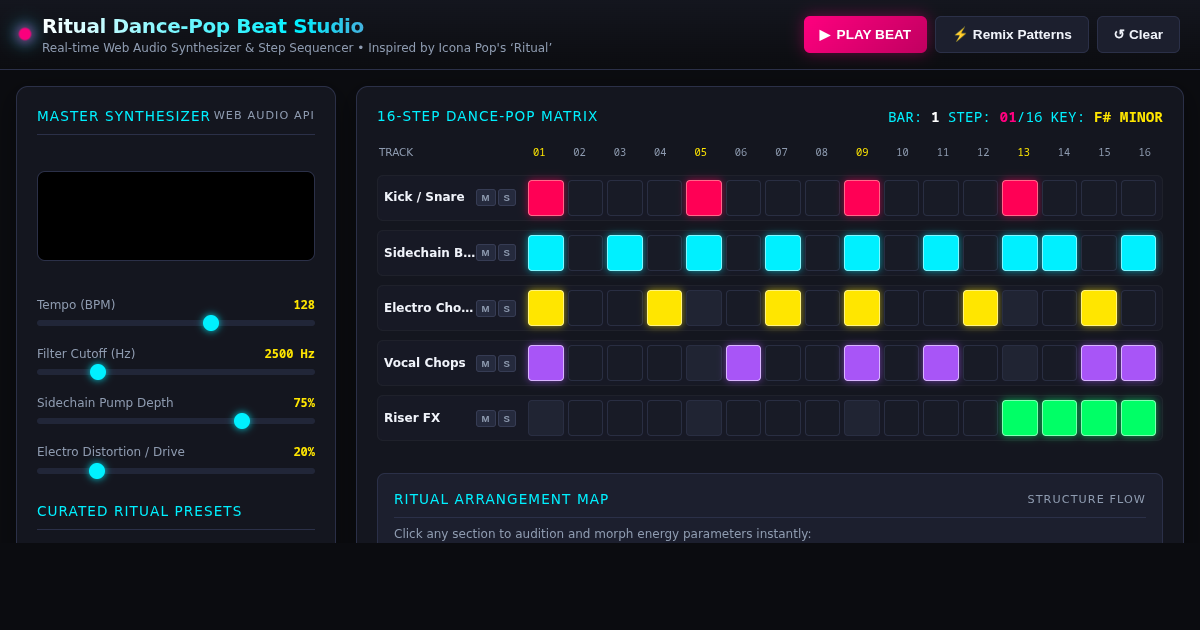
Task: Disable Riser FX step 16
Action: (1138, 418)
